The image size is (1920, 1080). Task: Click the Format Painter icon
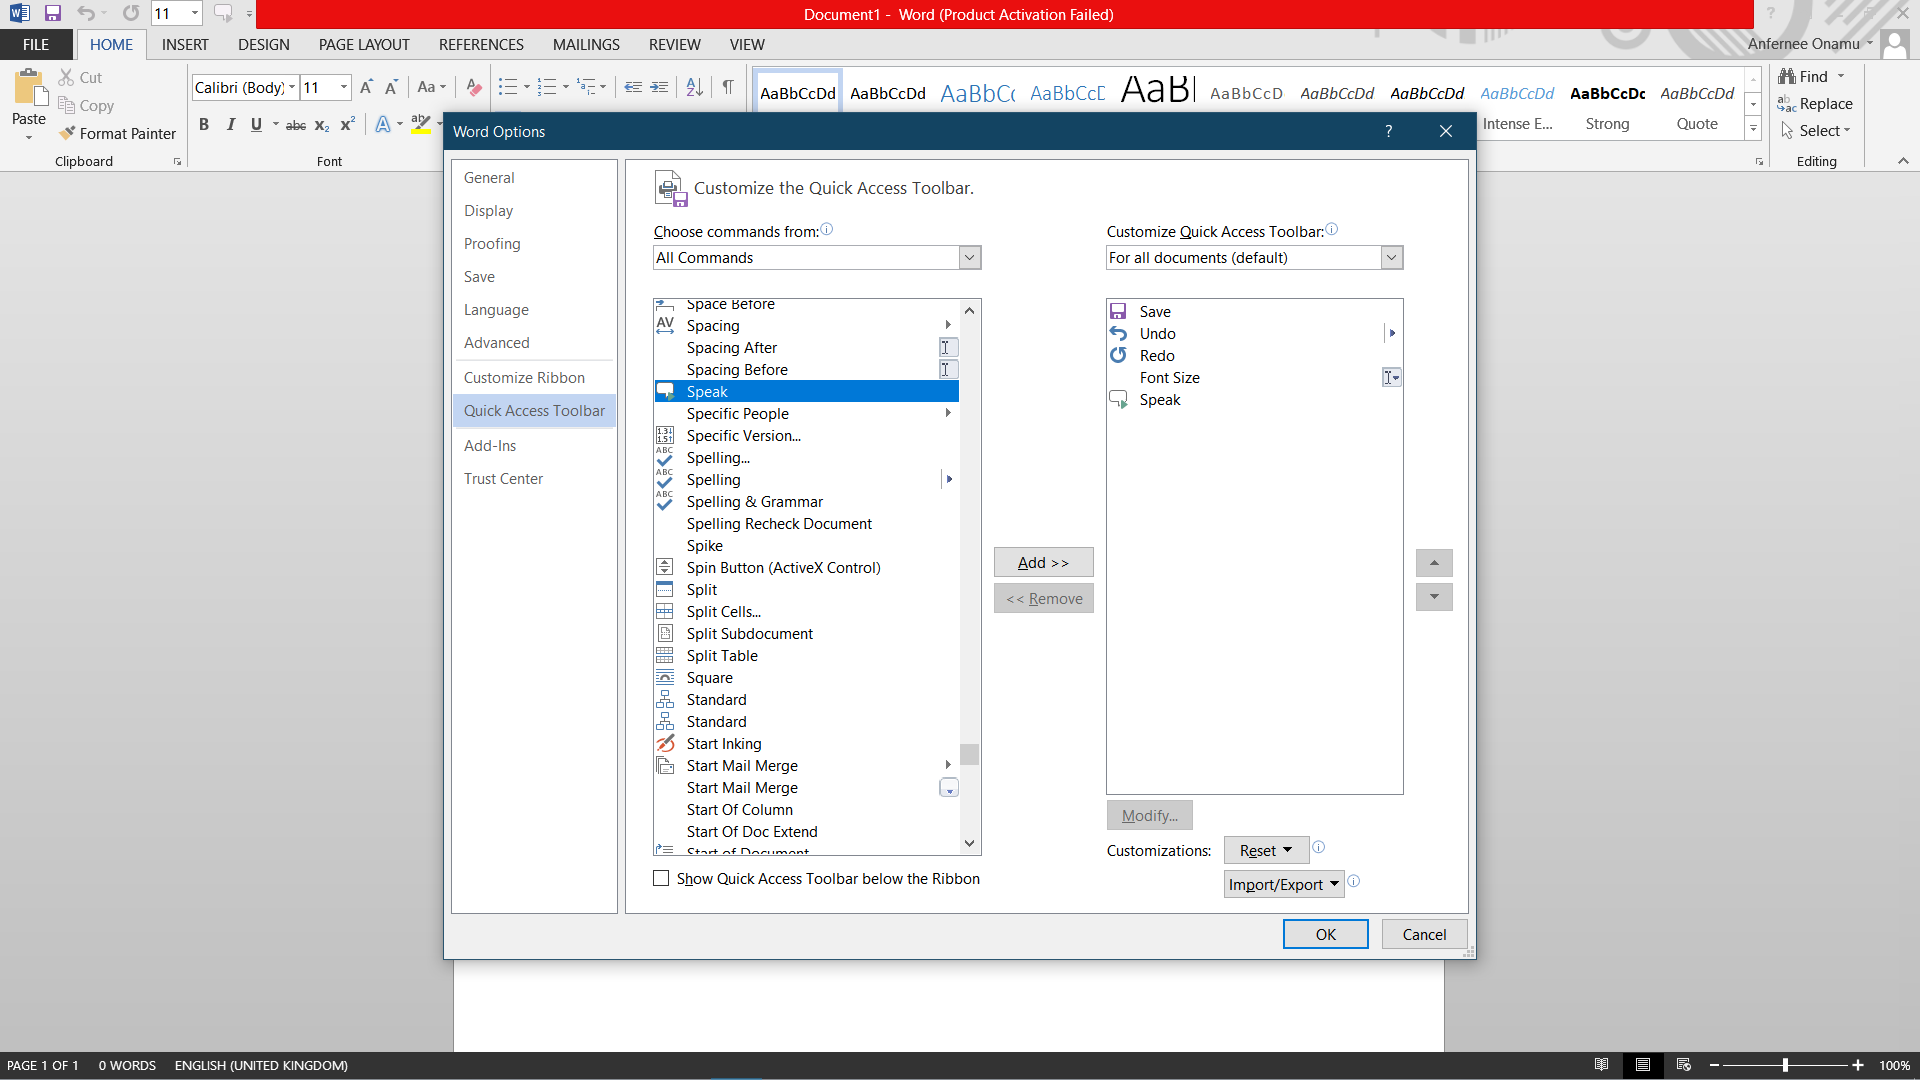coord(68,133)
